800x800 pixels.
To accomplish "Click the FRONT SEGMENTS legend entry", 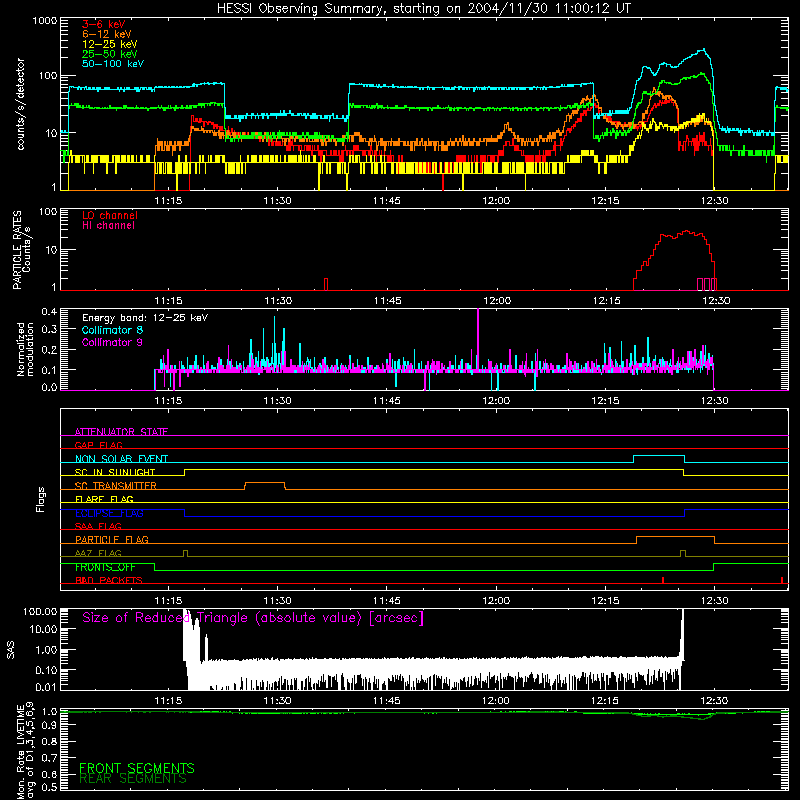I will 137,768.
